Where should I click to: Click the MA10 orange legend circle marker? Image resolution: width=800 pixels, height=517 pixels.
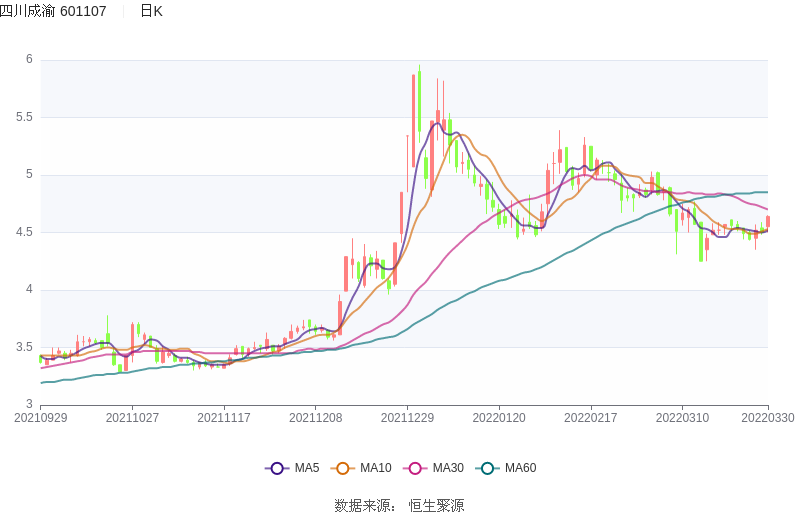tap(343, 468)
